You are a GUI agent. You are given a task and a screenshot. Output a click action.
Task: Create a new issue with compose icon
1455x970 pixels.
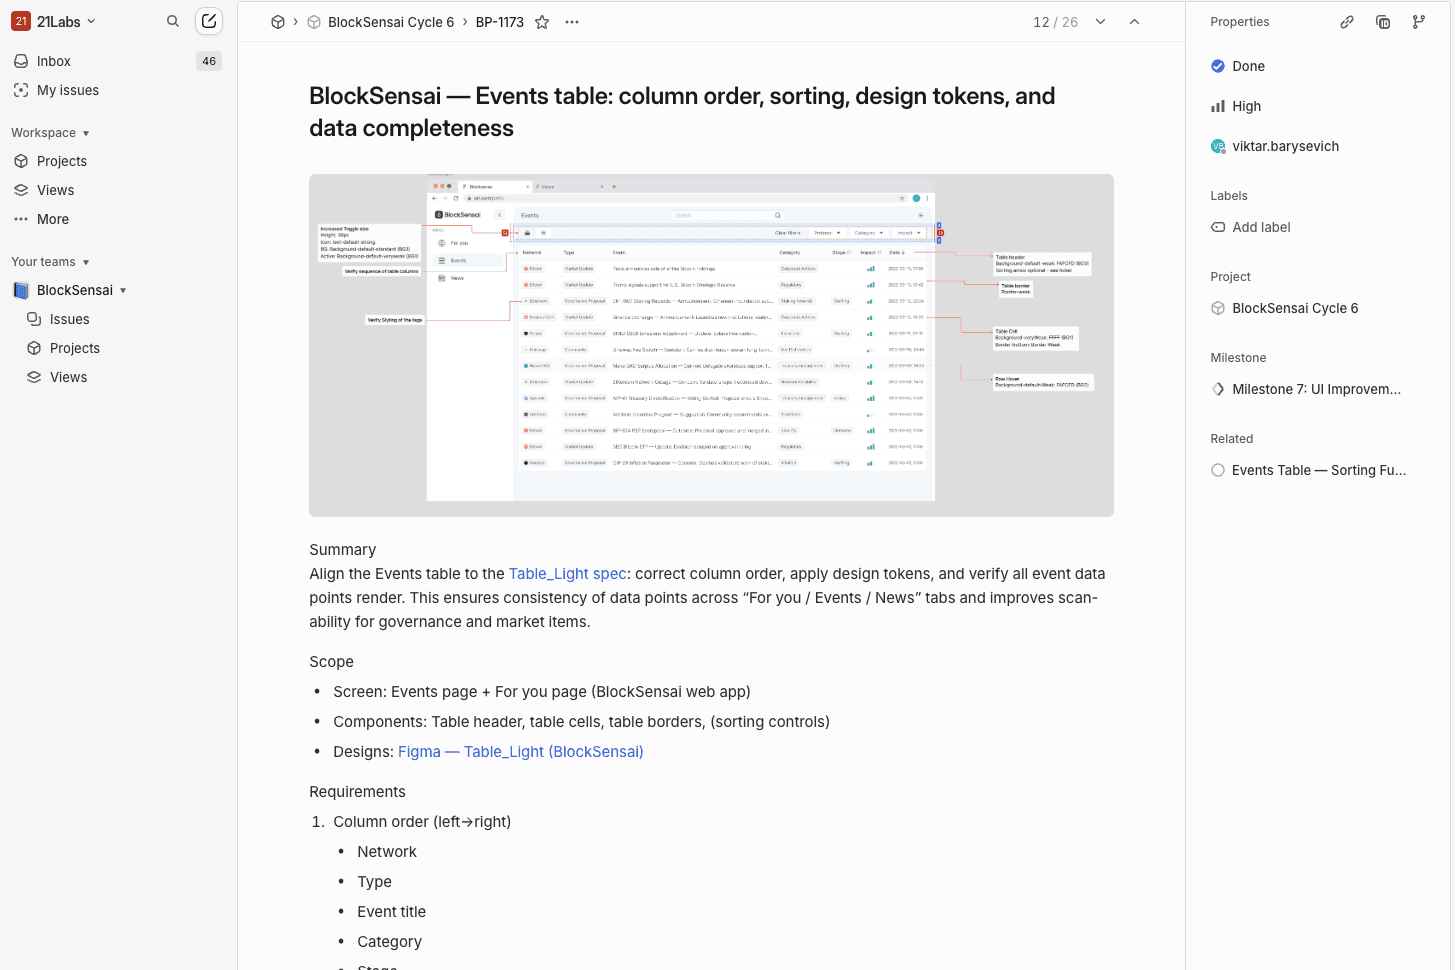(209, 21)
